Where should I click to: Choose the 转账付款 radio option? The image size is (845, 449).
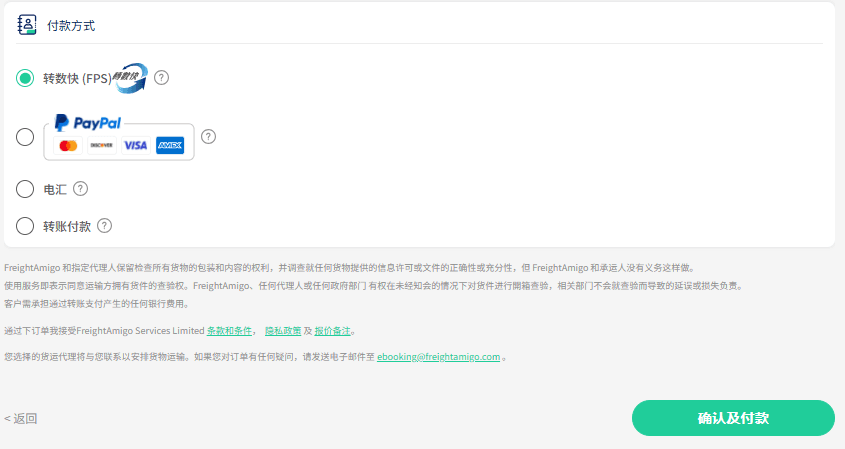click(25, 226)
